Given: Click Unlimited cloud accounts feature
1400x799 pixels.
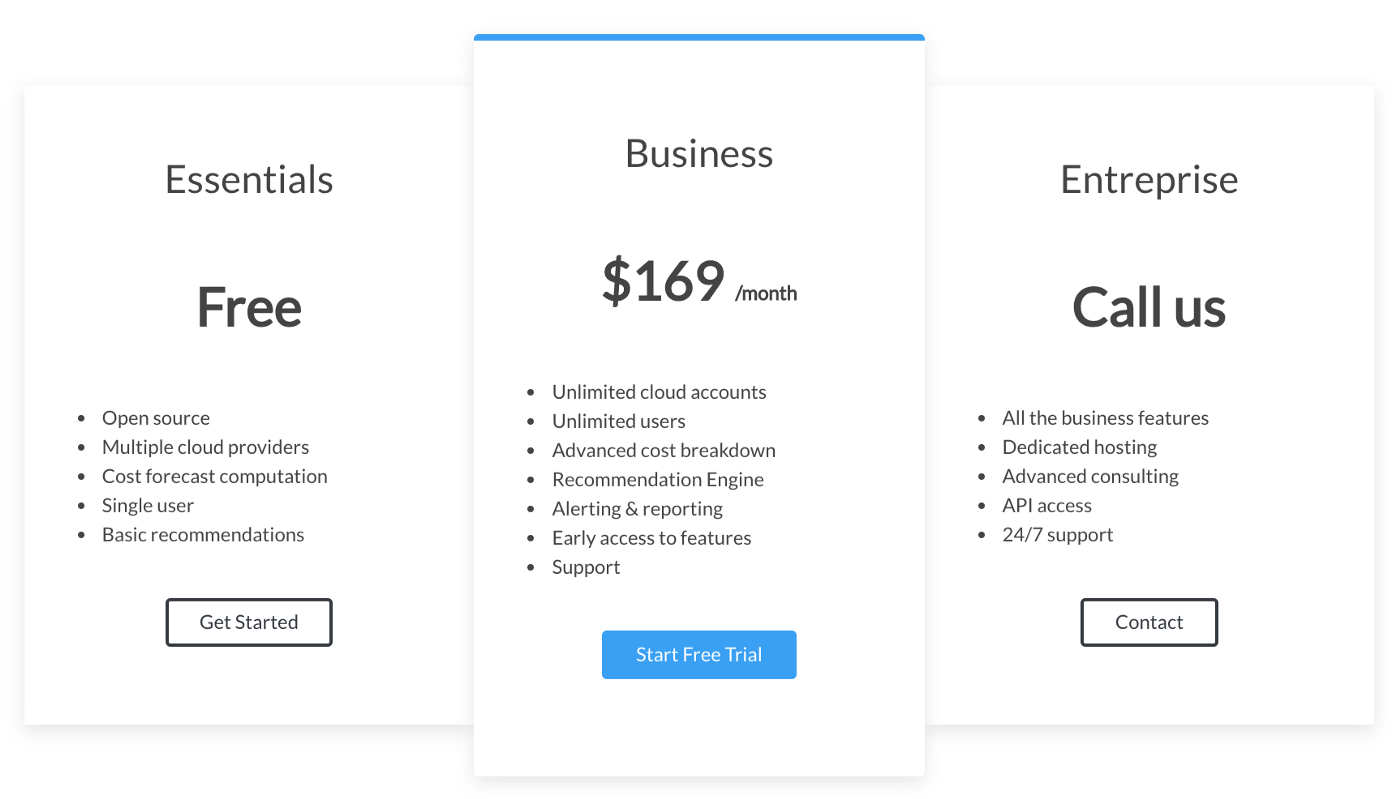Looking at the screenshot, I should [x=660, y=392].
